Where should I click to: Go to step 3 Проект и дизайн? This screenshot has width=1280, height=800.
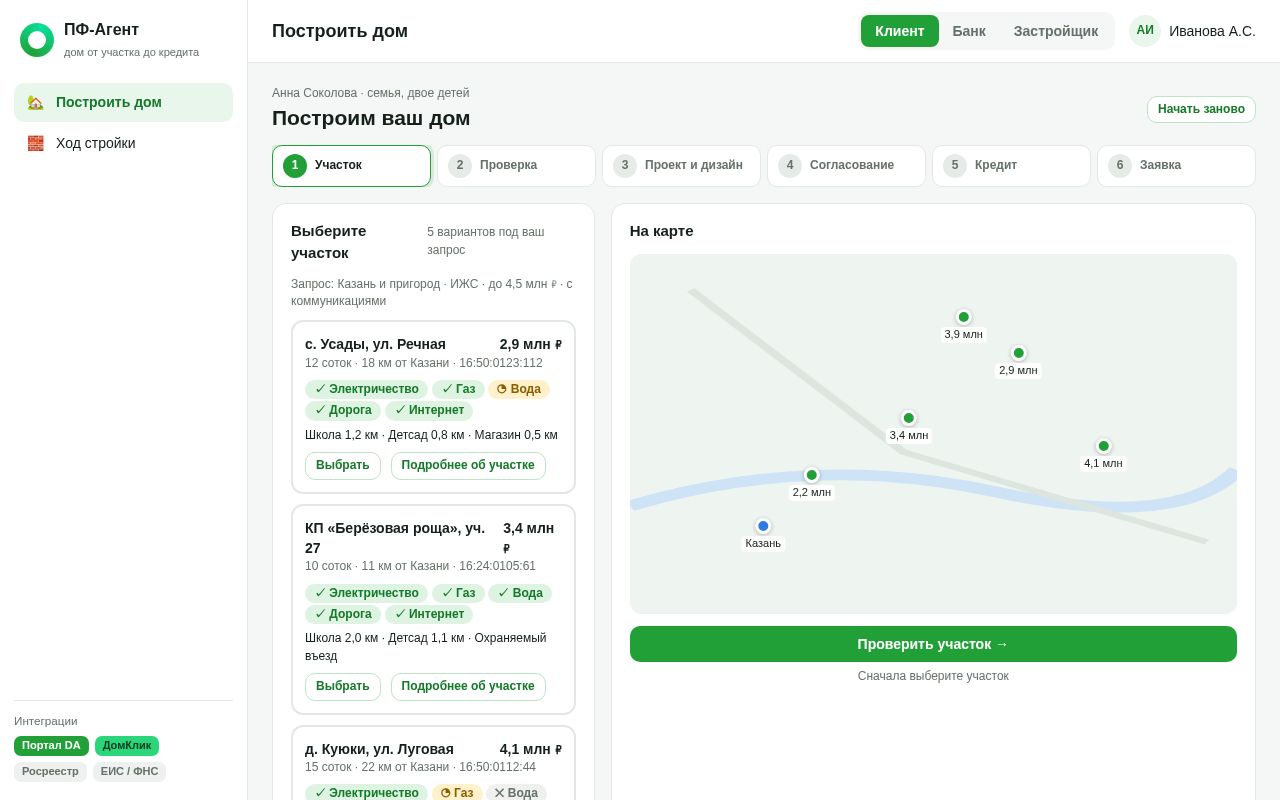pos(681,166)
